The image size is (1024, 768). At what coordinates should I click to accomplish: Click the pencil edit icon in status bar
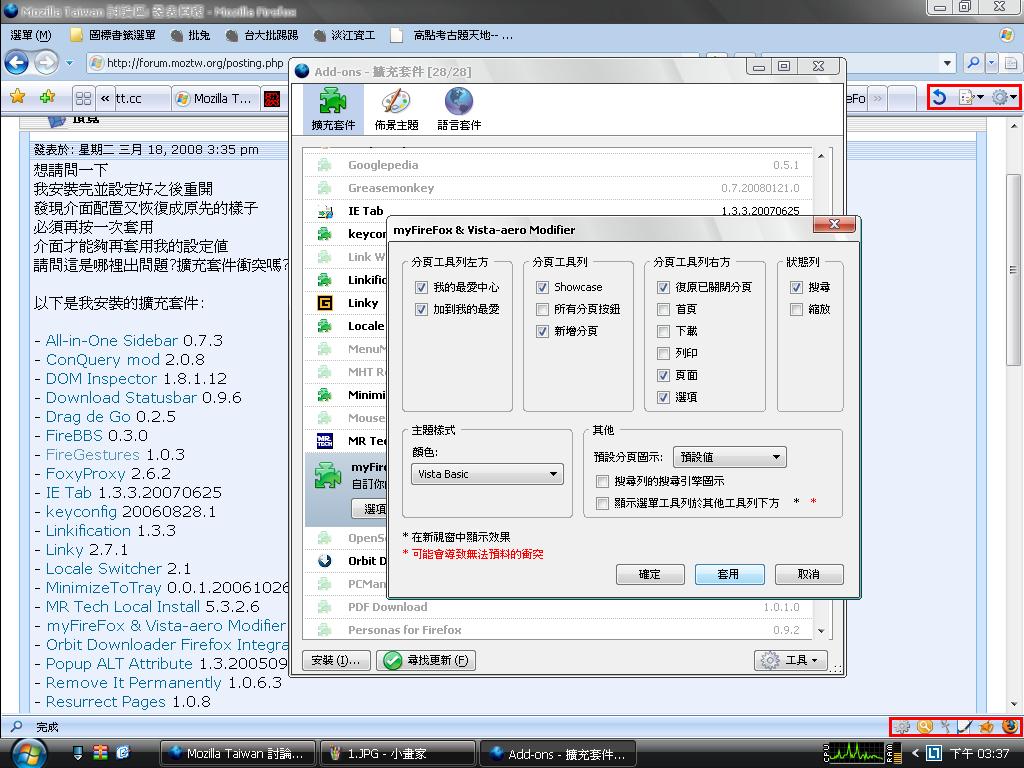coord(965,726)
